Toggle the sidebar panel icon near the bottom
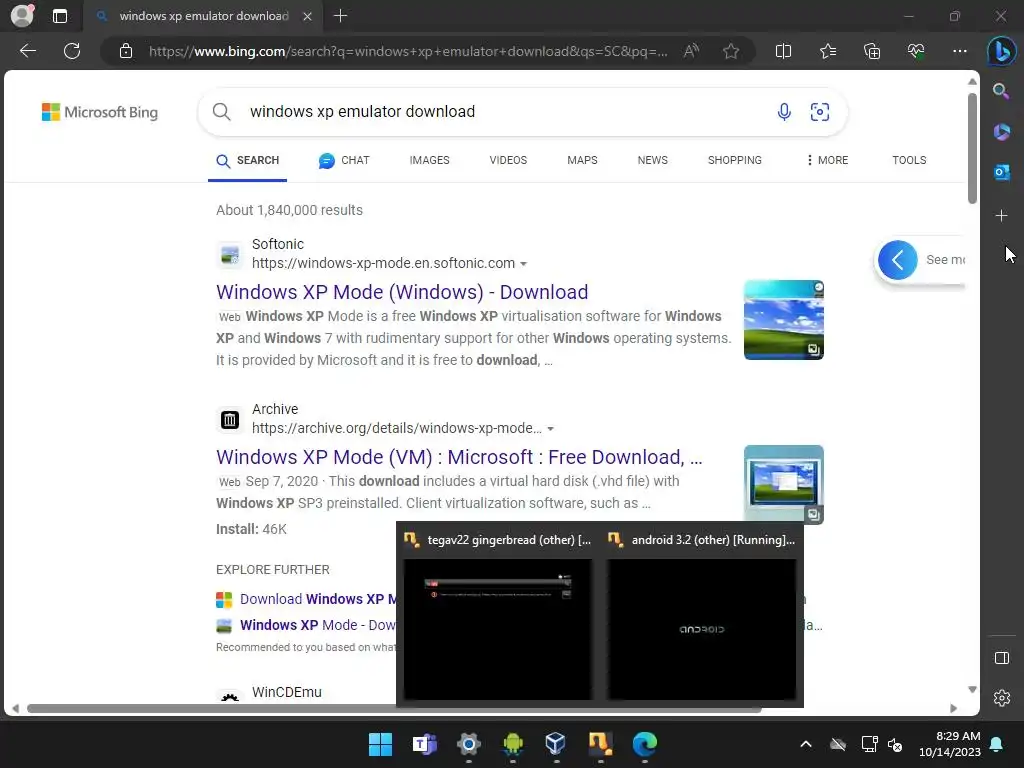Screen dimensions: 1024x768 click(1002, 658)
